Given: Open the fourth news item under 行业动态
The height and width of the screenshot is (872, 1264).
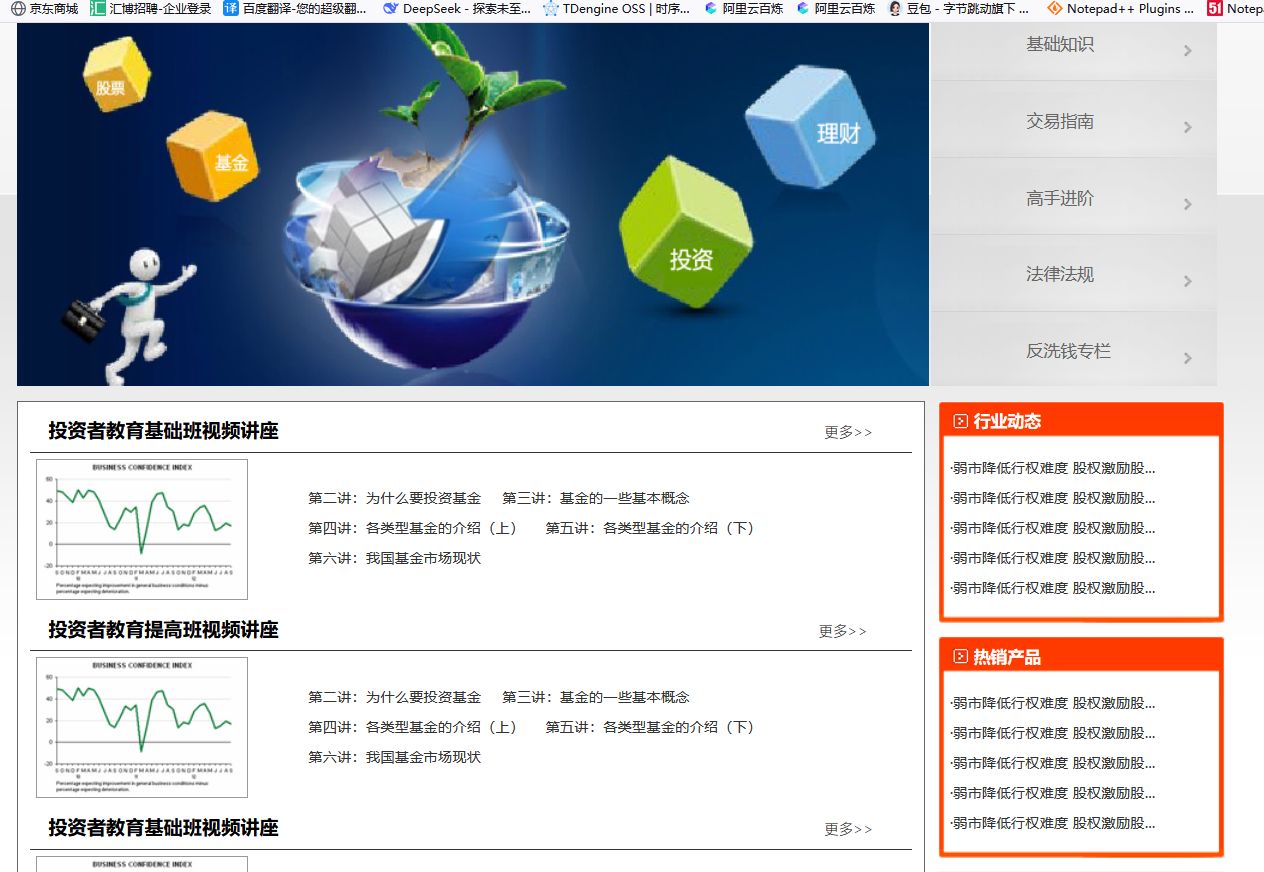Looking at the screenshot, I should [1053, 558].
